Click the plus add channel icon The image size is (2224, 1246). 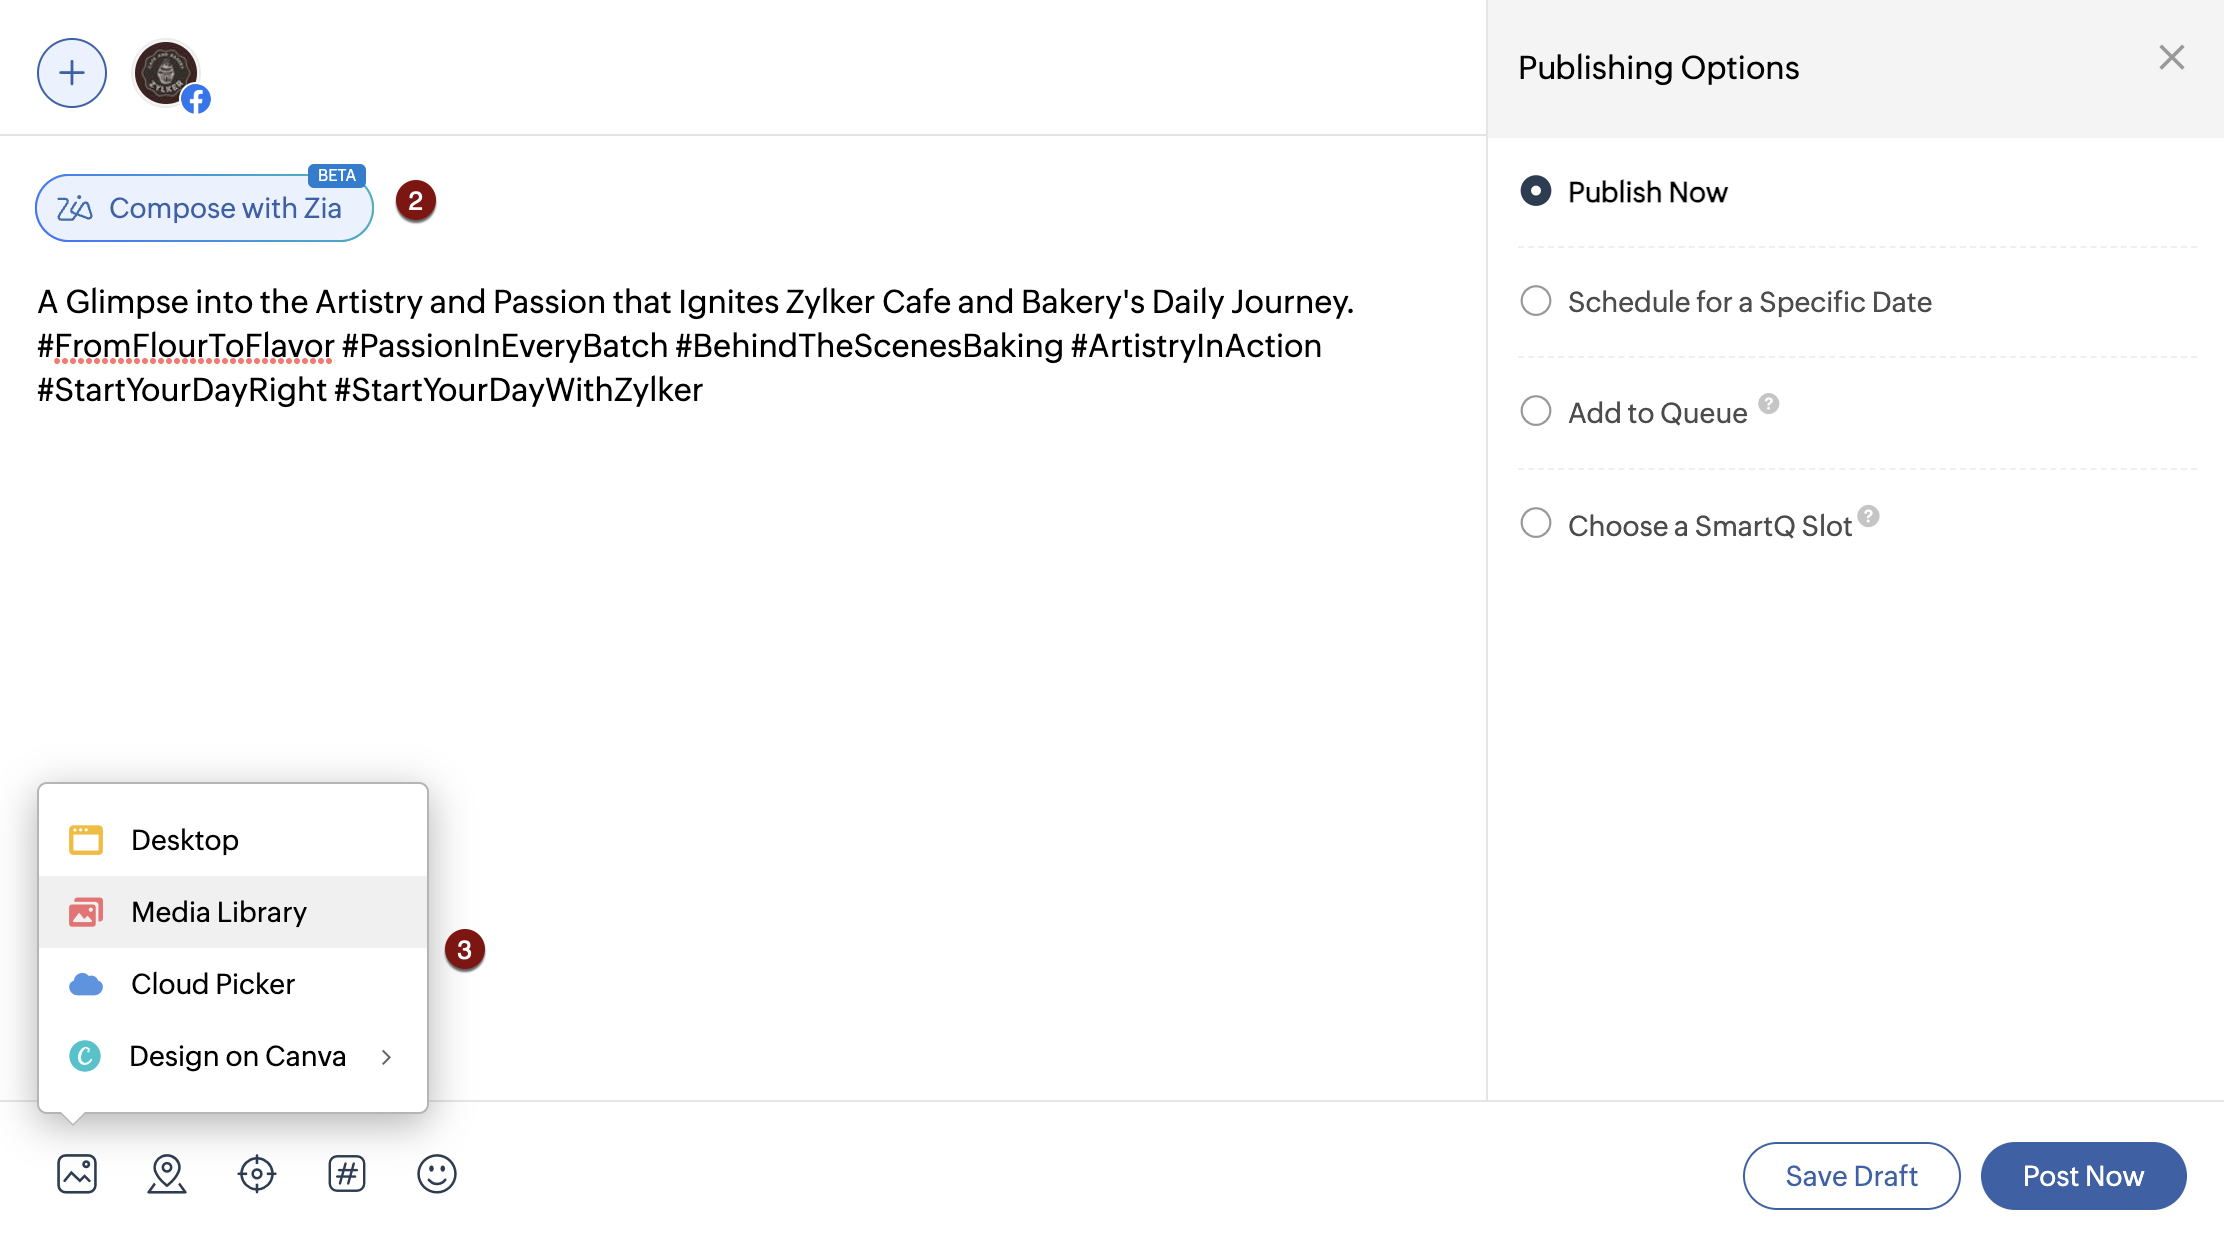click(72, 73)
